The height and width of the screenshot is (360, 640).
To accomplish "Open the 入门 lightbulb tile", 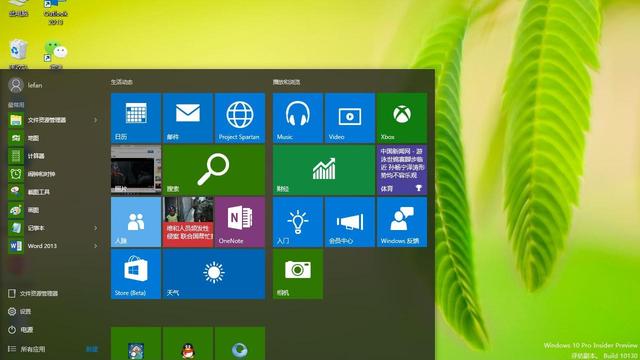I will click(298, 222).
